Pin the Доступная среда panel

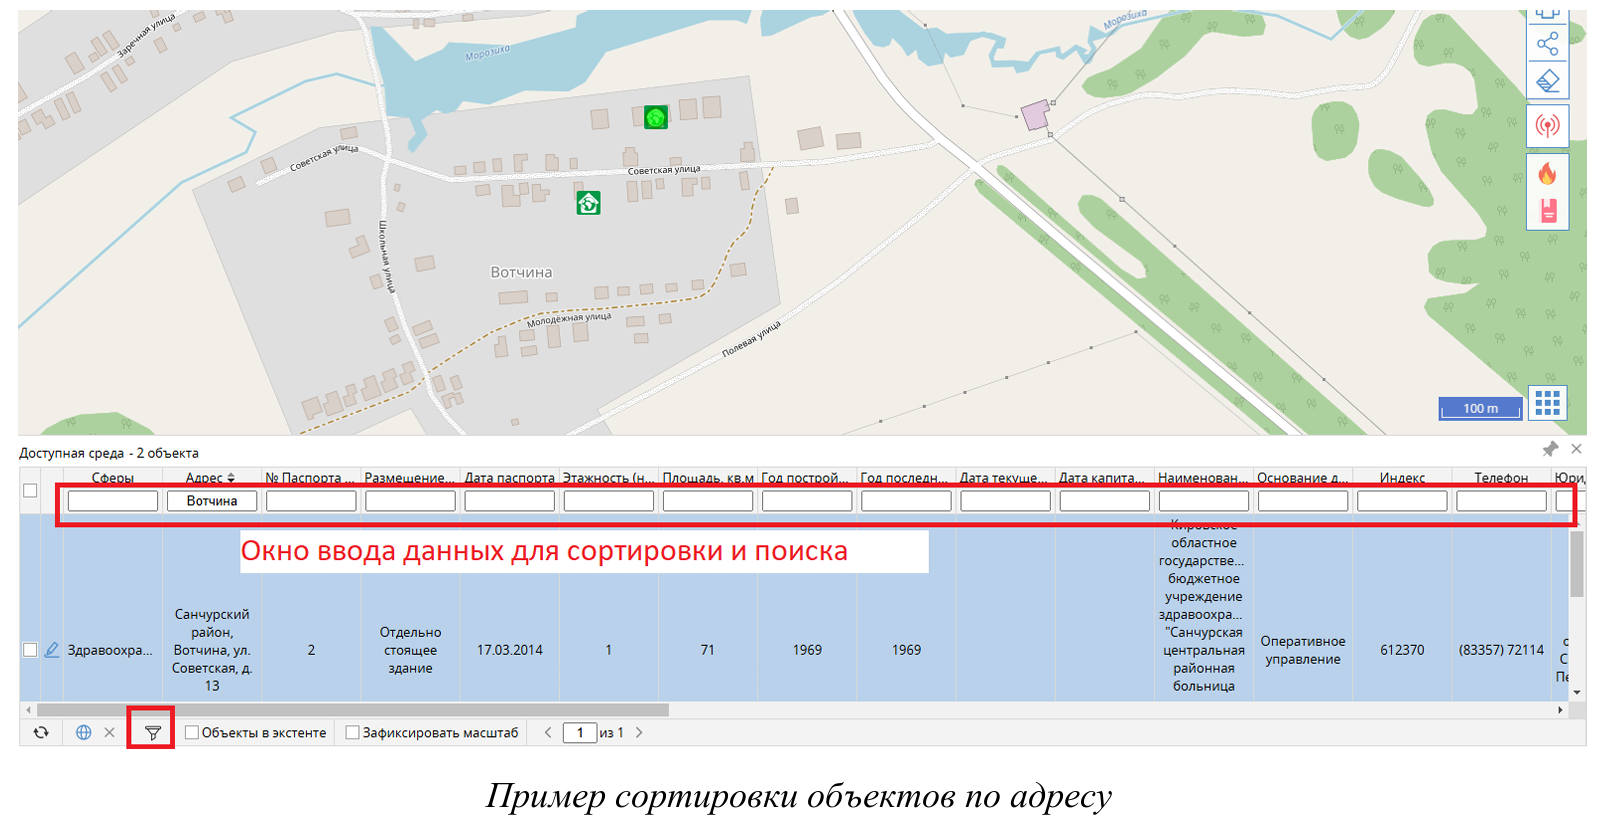point(1550,449)
